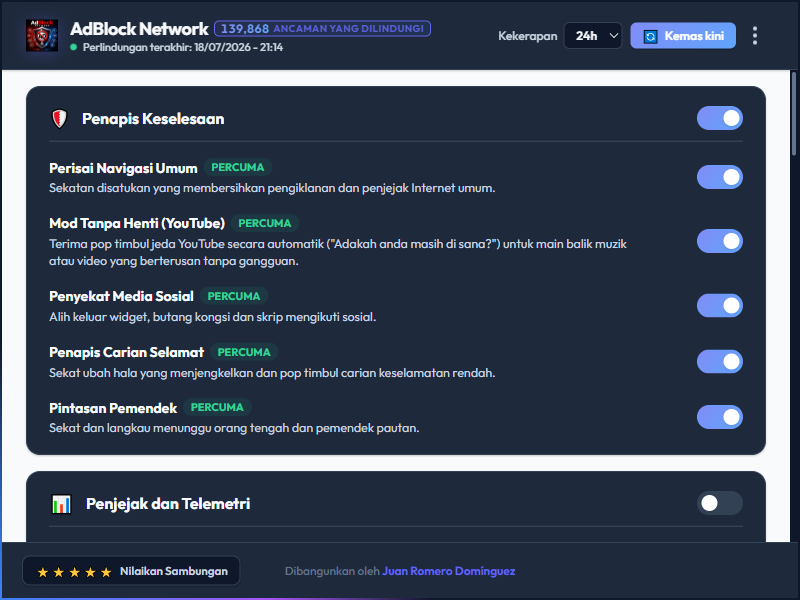Click the 139,868 Ancaman Yang Dilindungi badge

[322, 29]
